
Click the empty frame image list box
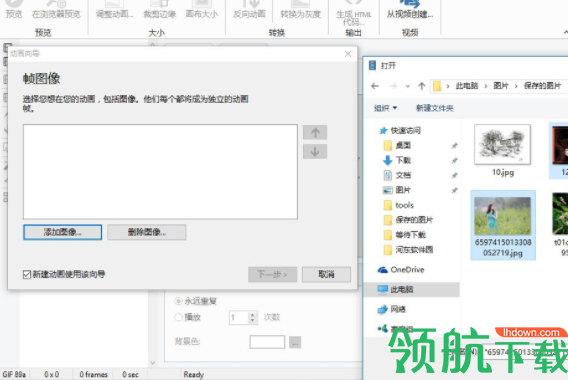[160, 172]
